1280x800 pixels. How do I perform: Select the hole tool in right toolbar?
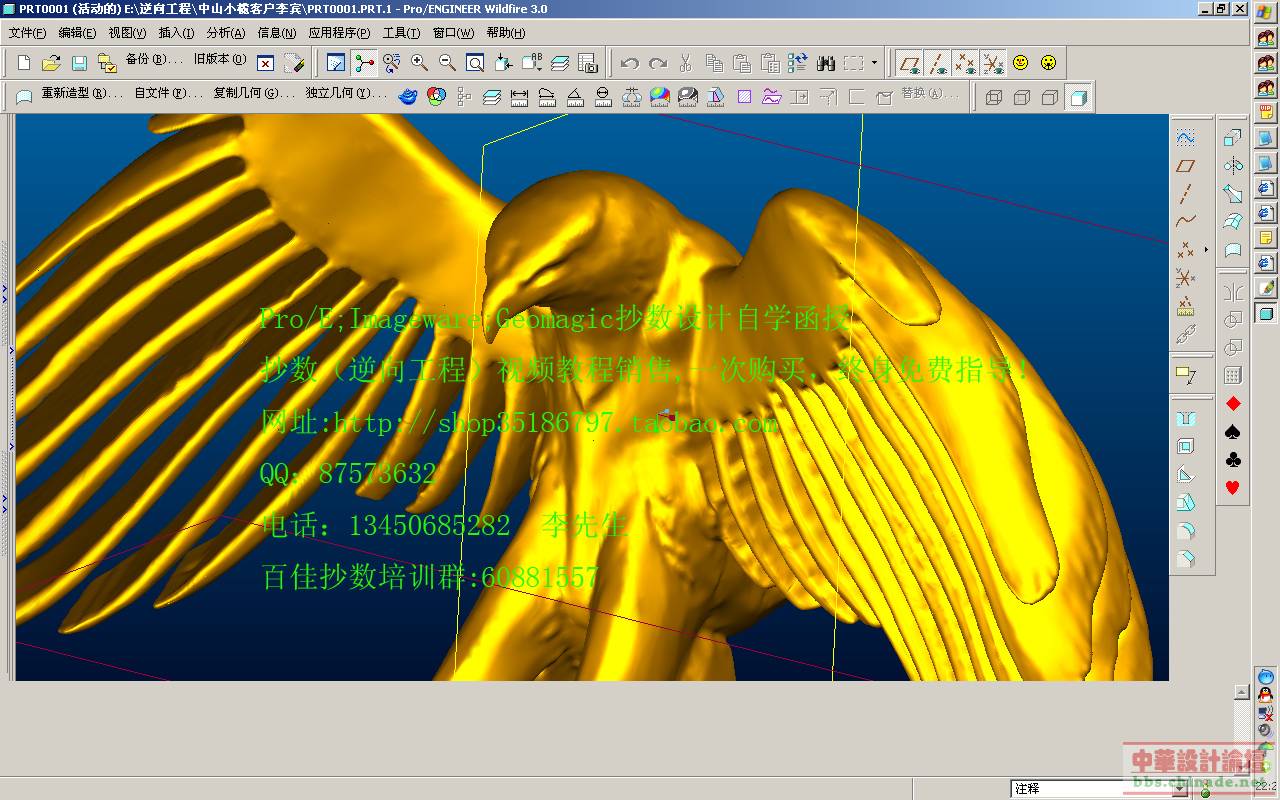[1186, 418]
